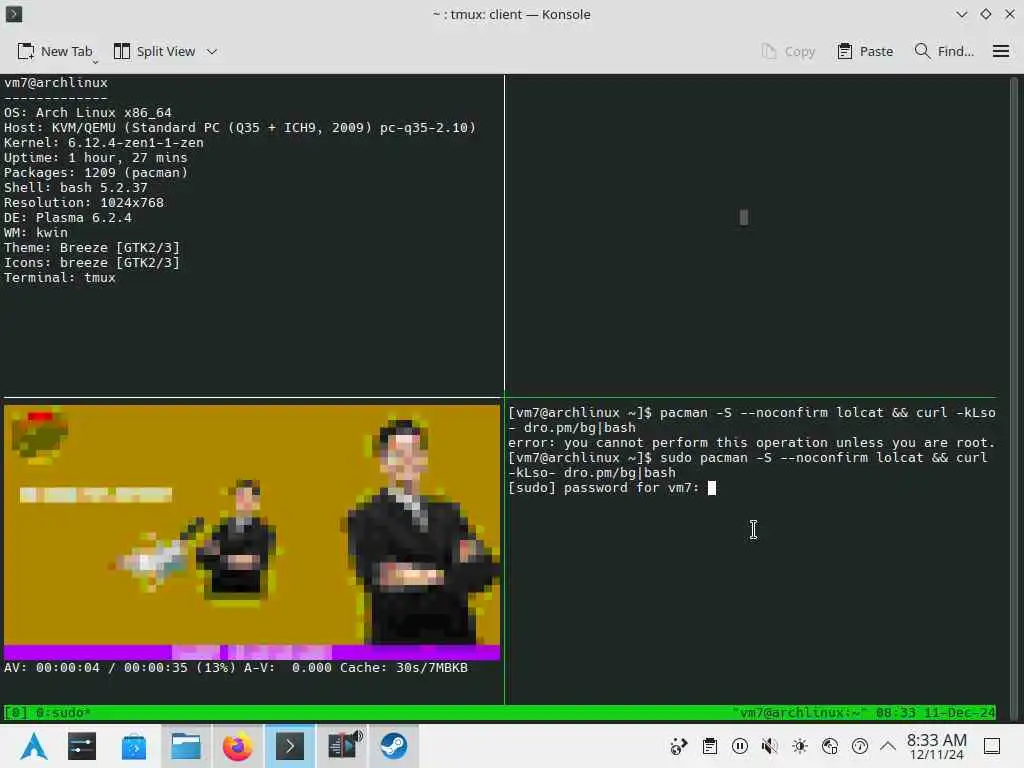The width and height of the screenshot is (1024, 768).
Task: Click the 'Theme: Breeze [GTK2/3]' line
Action: click(92, 248)
